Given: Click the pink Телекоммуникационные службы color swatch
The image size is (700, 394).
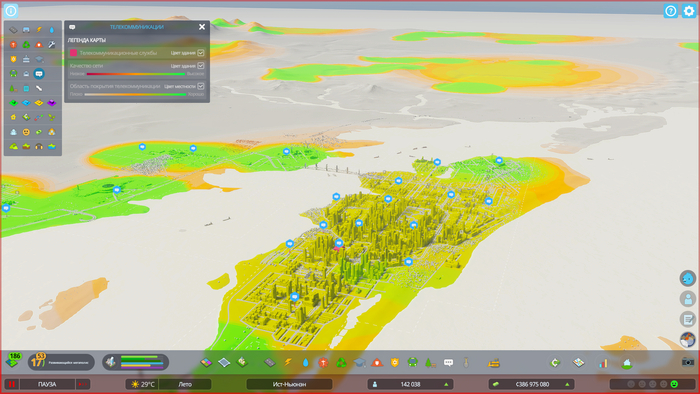Looking at the screenshot, I should click(x=74, y=53).
